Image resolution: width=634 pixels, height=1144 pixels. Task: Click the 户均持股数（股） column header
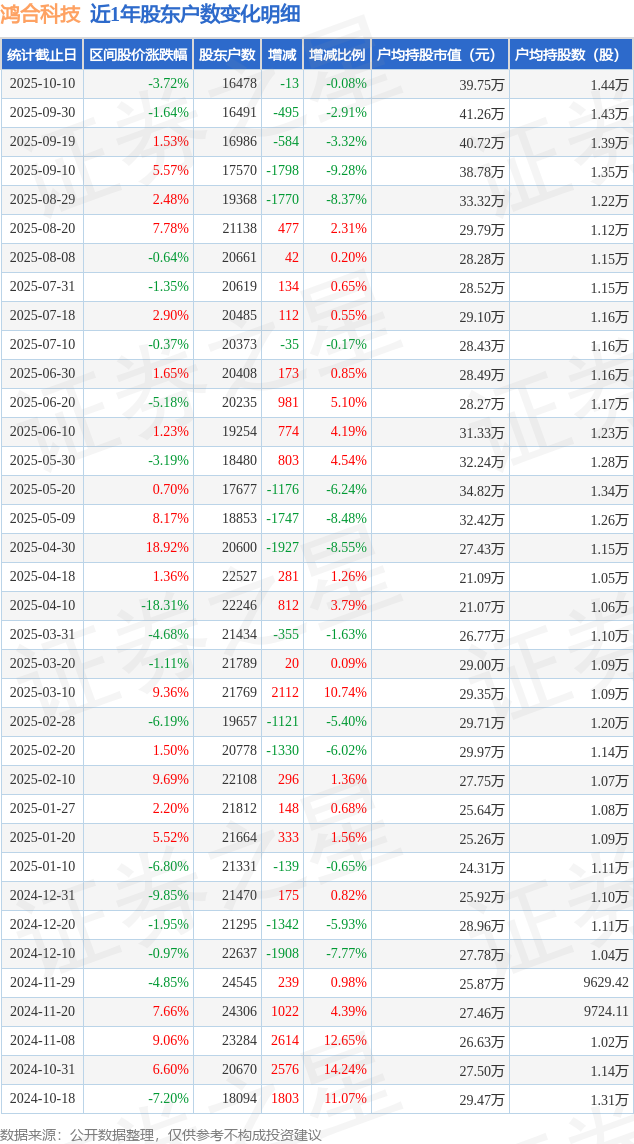coord(571,55)
